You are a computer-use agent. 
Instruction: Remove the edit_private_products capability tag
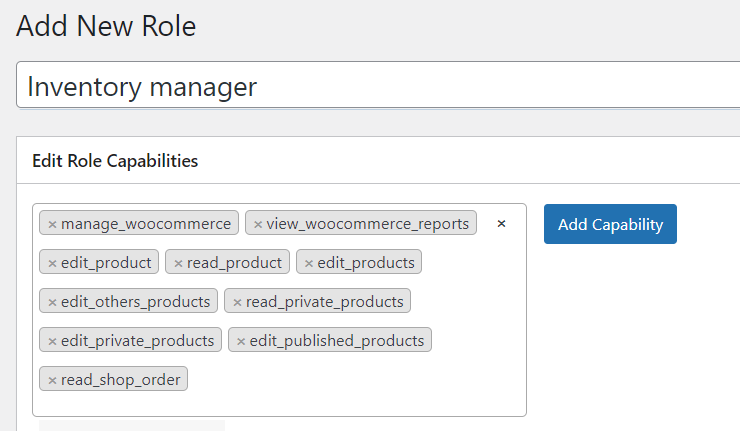(52, 341)
